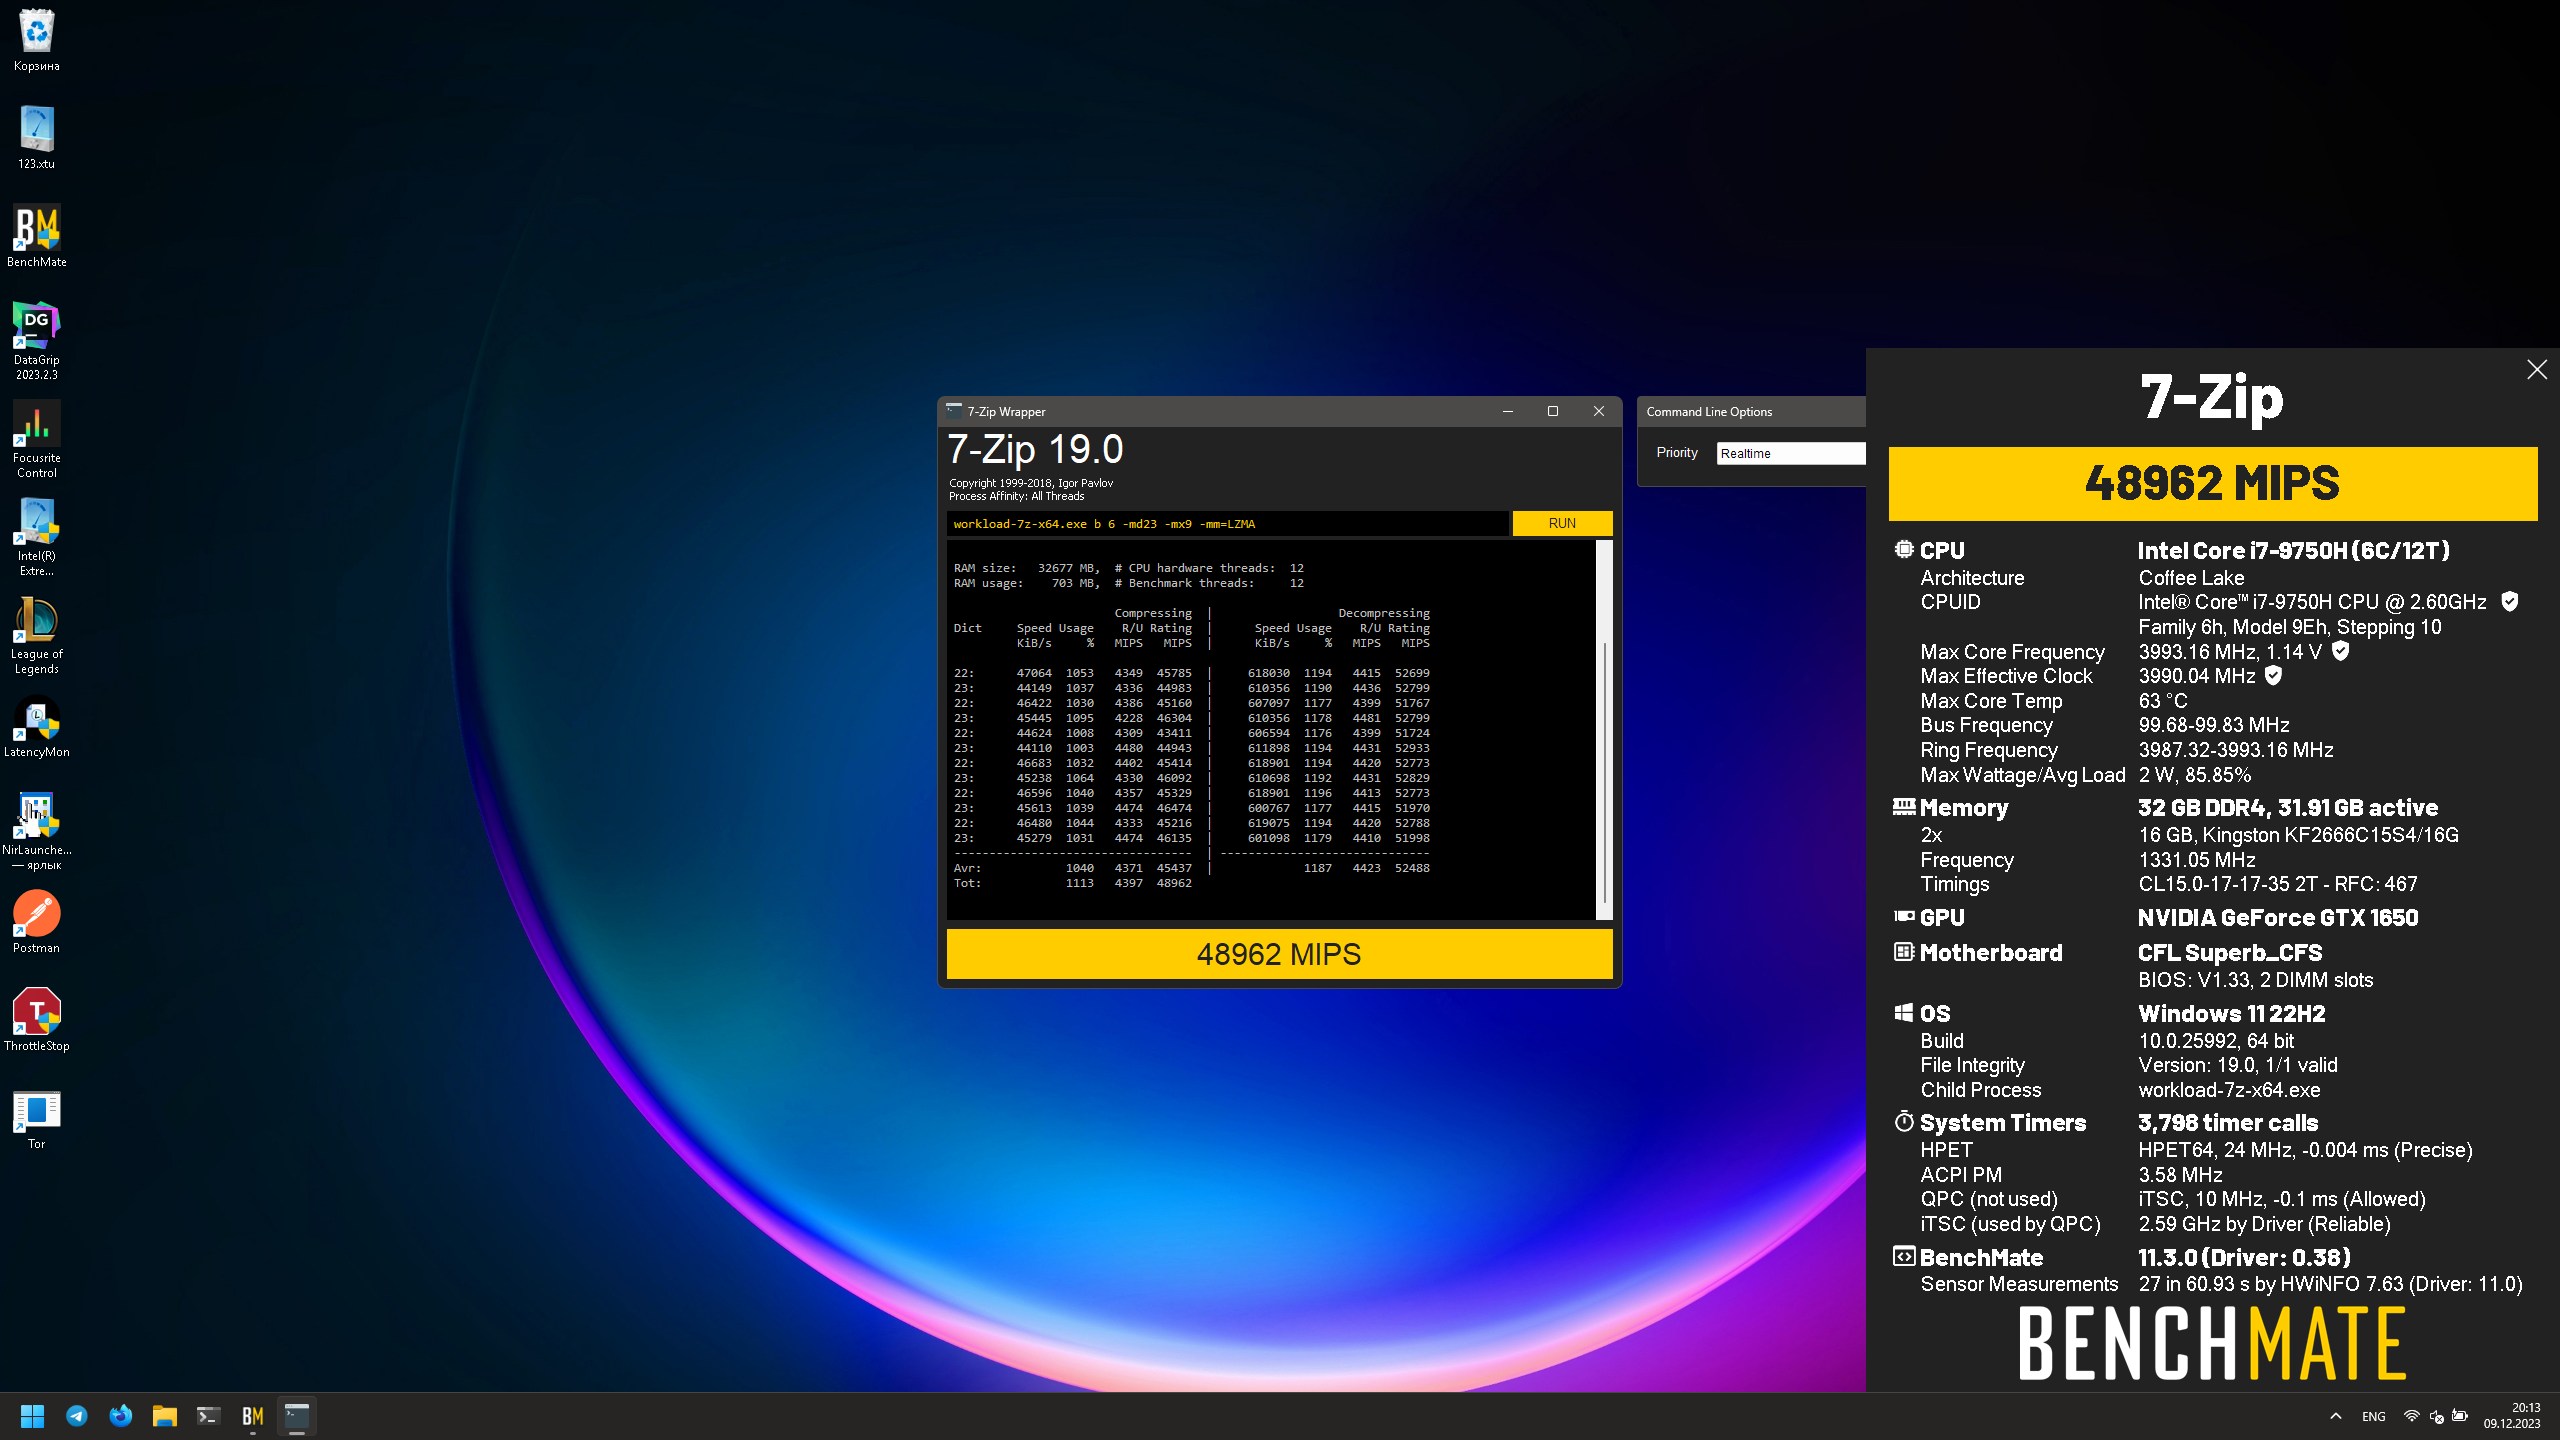
Task: Maximize the 7-Zip Wrapper window
Action: tap(1553, 411)
